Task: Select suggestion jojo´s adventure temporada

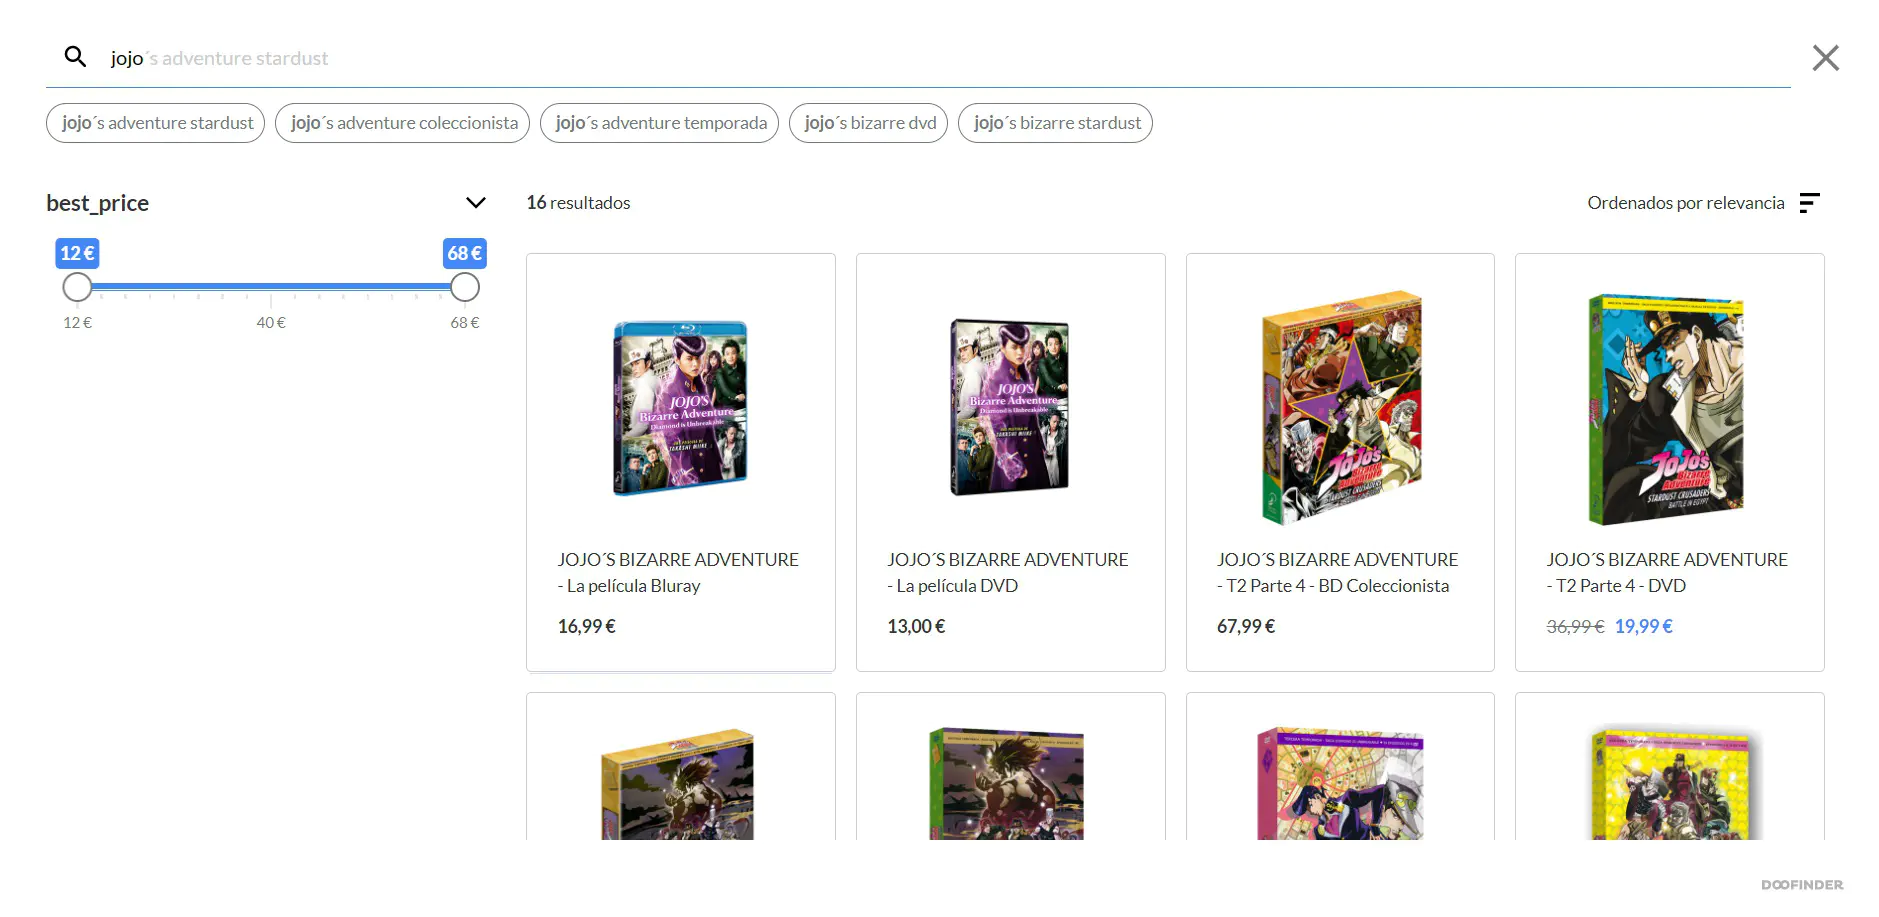Action: (659, 123)
